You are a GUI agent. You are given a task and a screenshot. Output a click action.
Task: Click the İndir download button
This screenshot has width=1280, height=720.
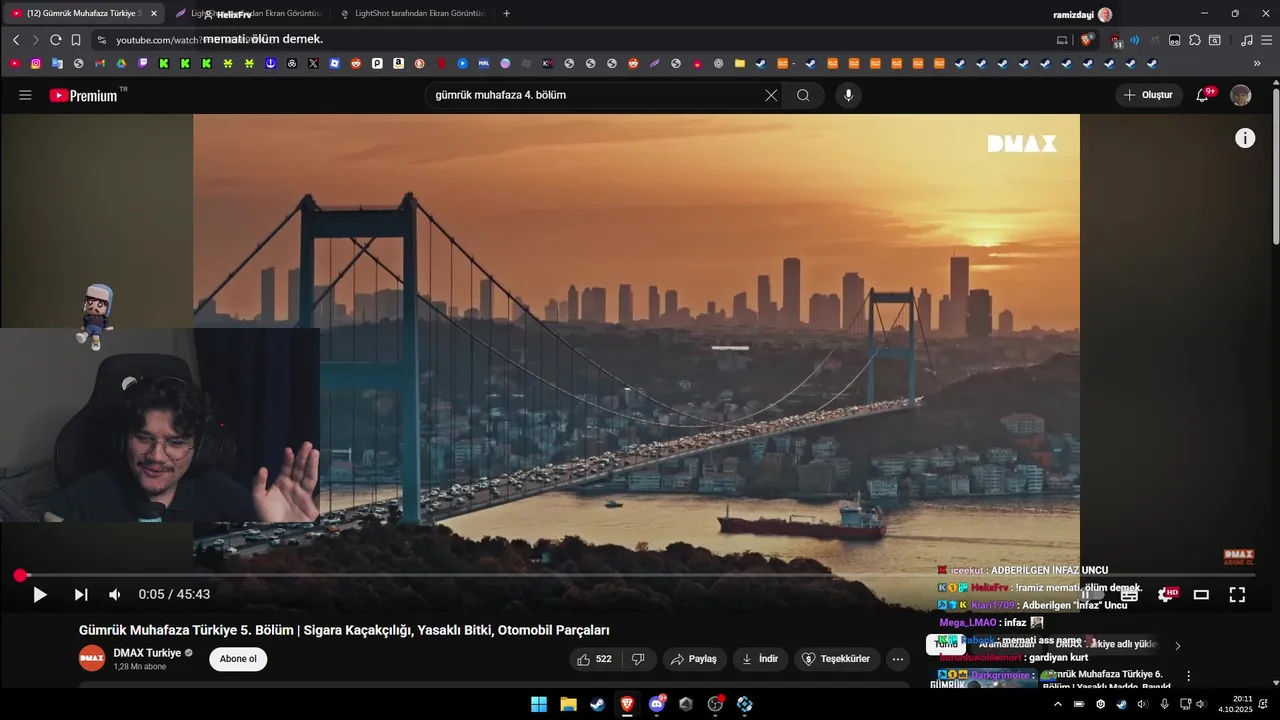760,659
